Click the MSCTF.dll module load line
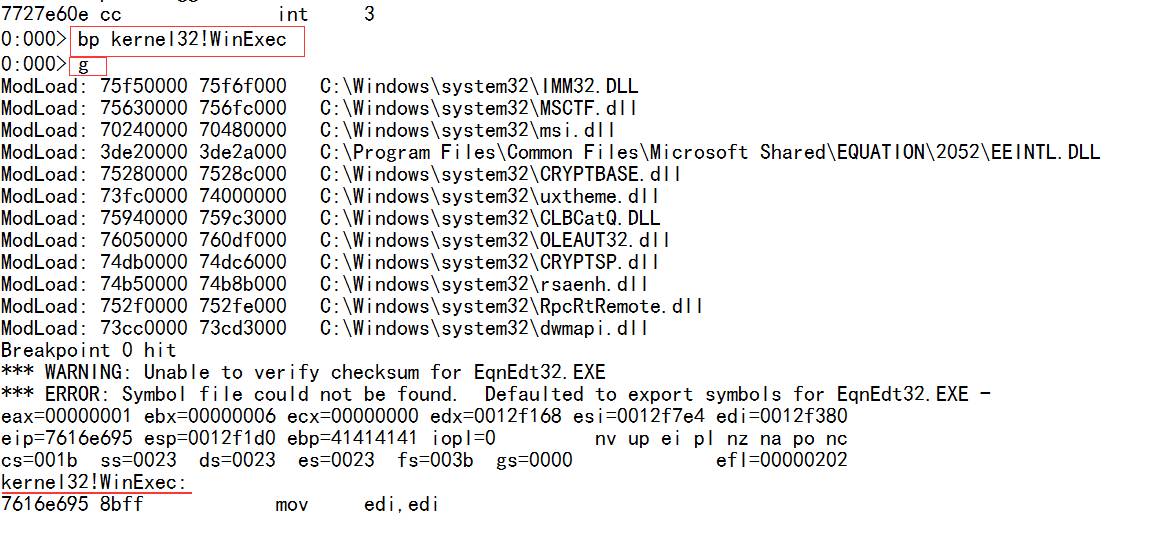1156x543 pixels. (319, 108)
